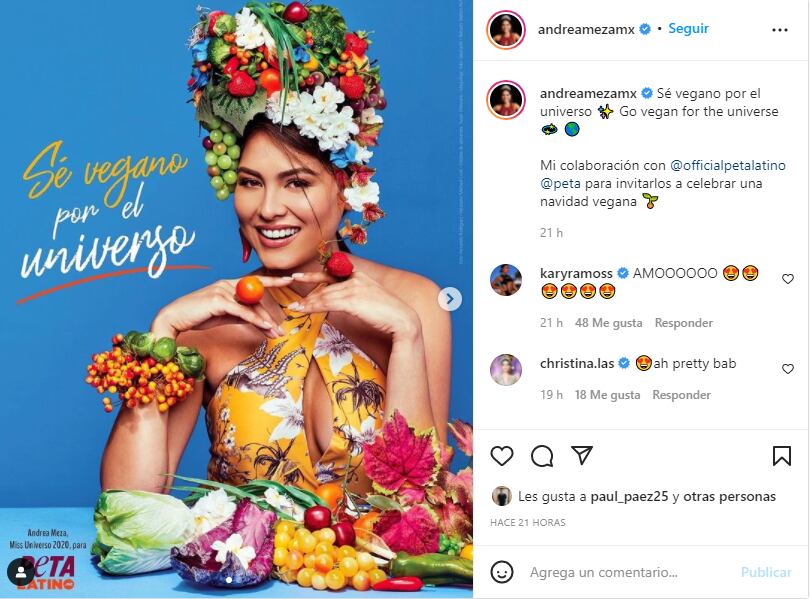Screen dimensions: 810x599
Task: Show tagged people on photo
Action: (20, 572)
